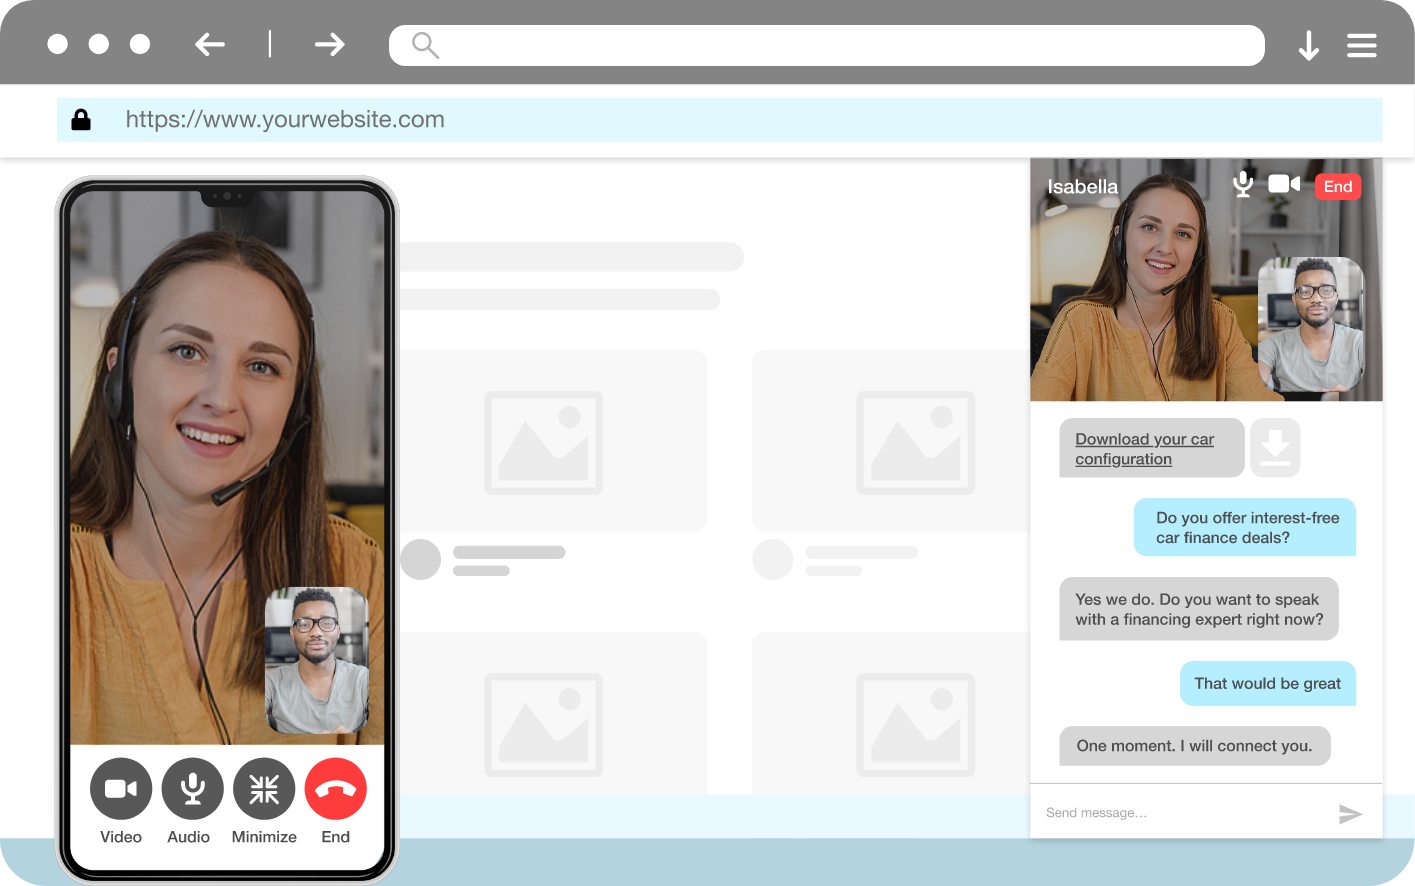This screenshot has height=886, width=1415.
Task: Open the Download your car configuration link
Action: (1144, 449)
